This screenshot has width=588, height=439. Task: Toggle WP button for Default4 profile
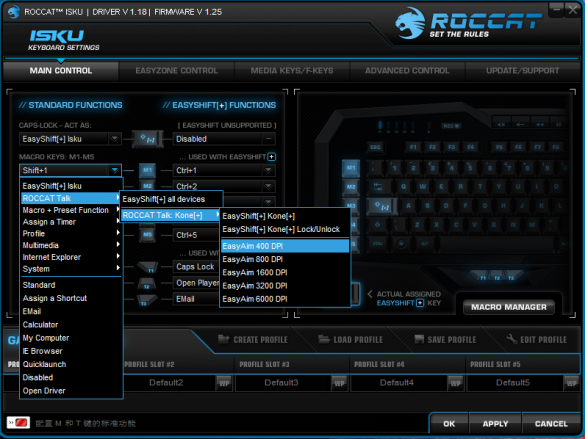pyautogui.click(x=455, y=383)
